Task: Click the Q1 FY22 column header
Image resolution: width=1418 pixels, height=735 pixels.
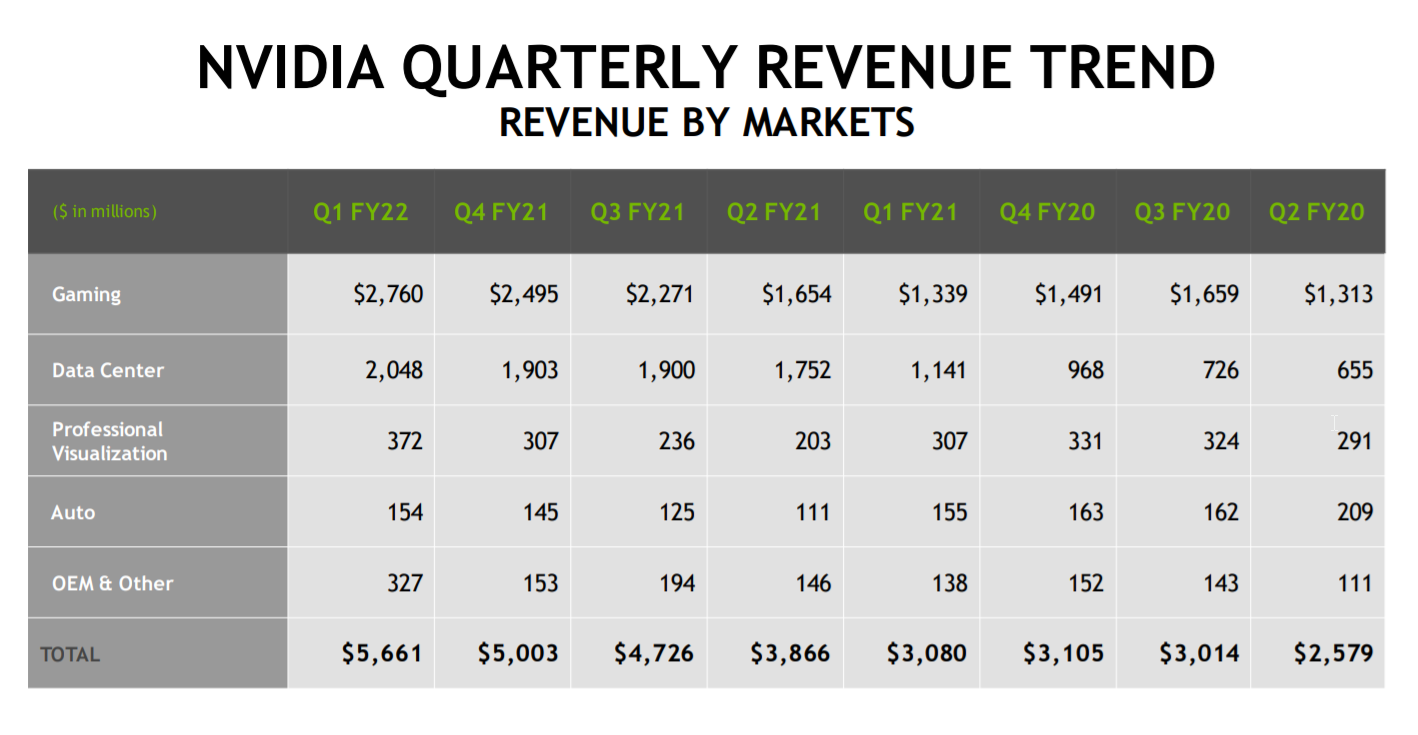Action: (360, 212)
